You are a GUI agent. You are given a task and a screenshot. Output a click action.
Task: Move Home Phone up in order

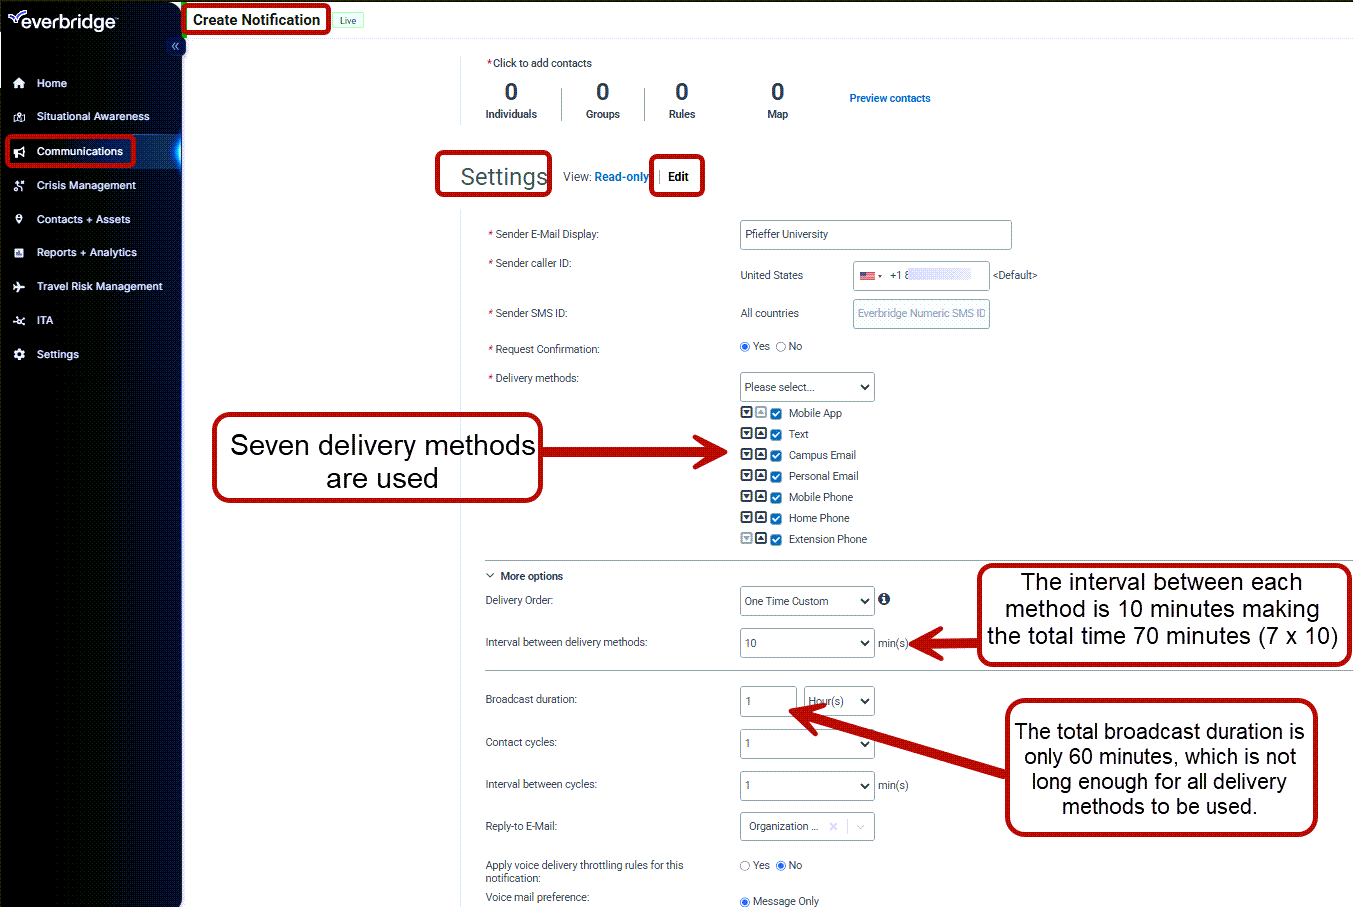761,517
